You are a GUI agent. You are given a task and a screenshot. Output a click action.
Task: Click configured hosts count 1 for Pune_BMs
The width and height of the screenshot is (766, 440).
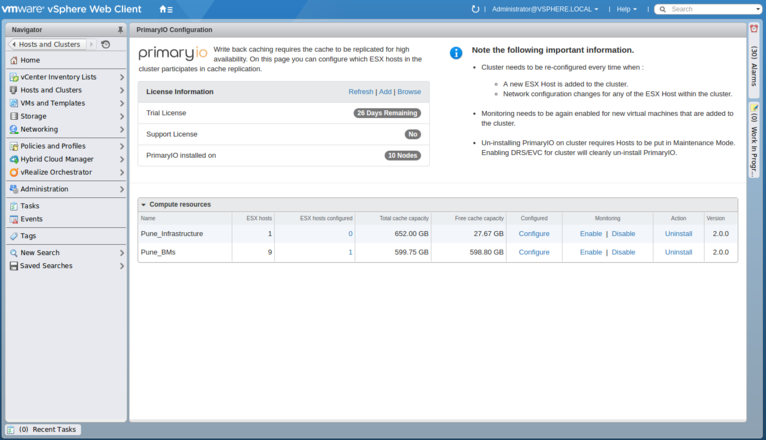coord(350,252)
